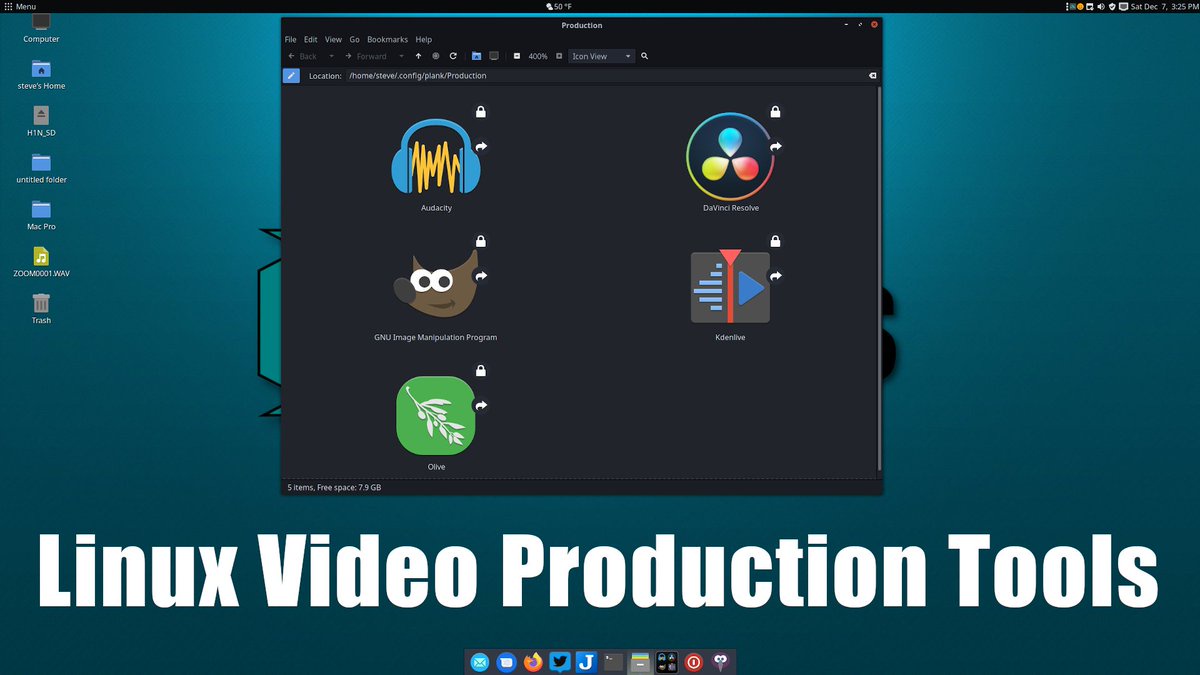Screen dimensions: 1200x675
Task: Select the Mac Pro folder on desktop
Action: (41, 215)
